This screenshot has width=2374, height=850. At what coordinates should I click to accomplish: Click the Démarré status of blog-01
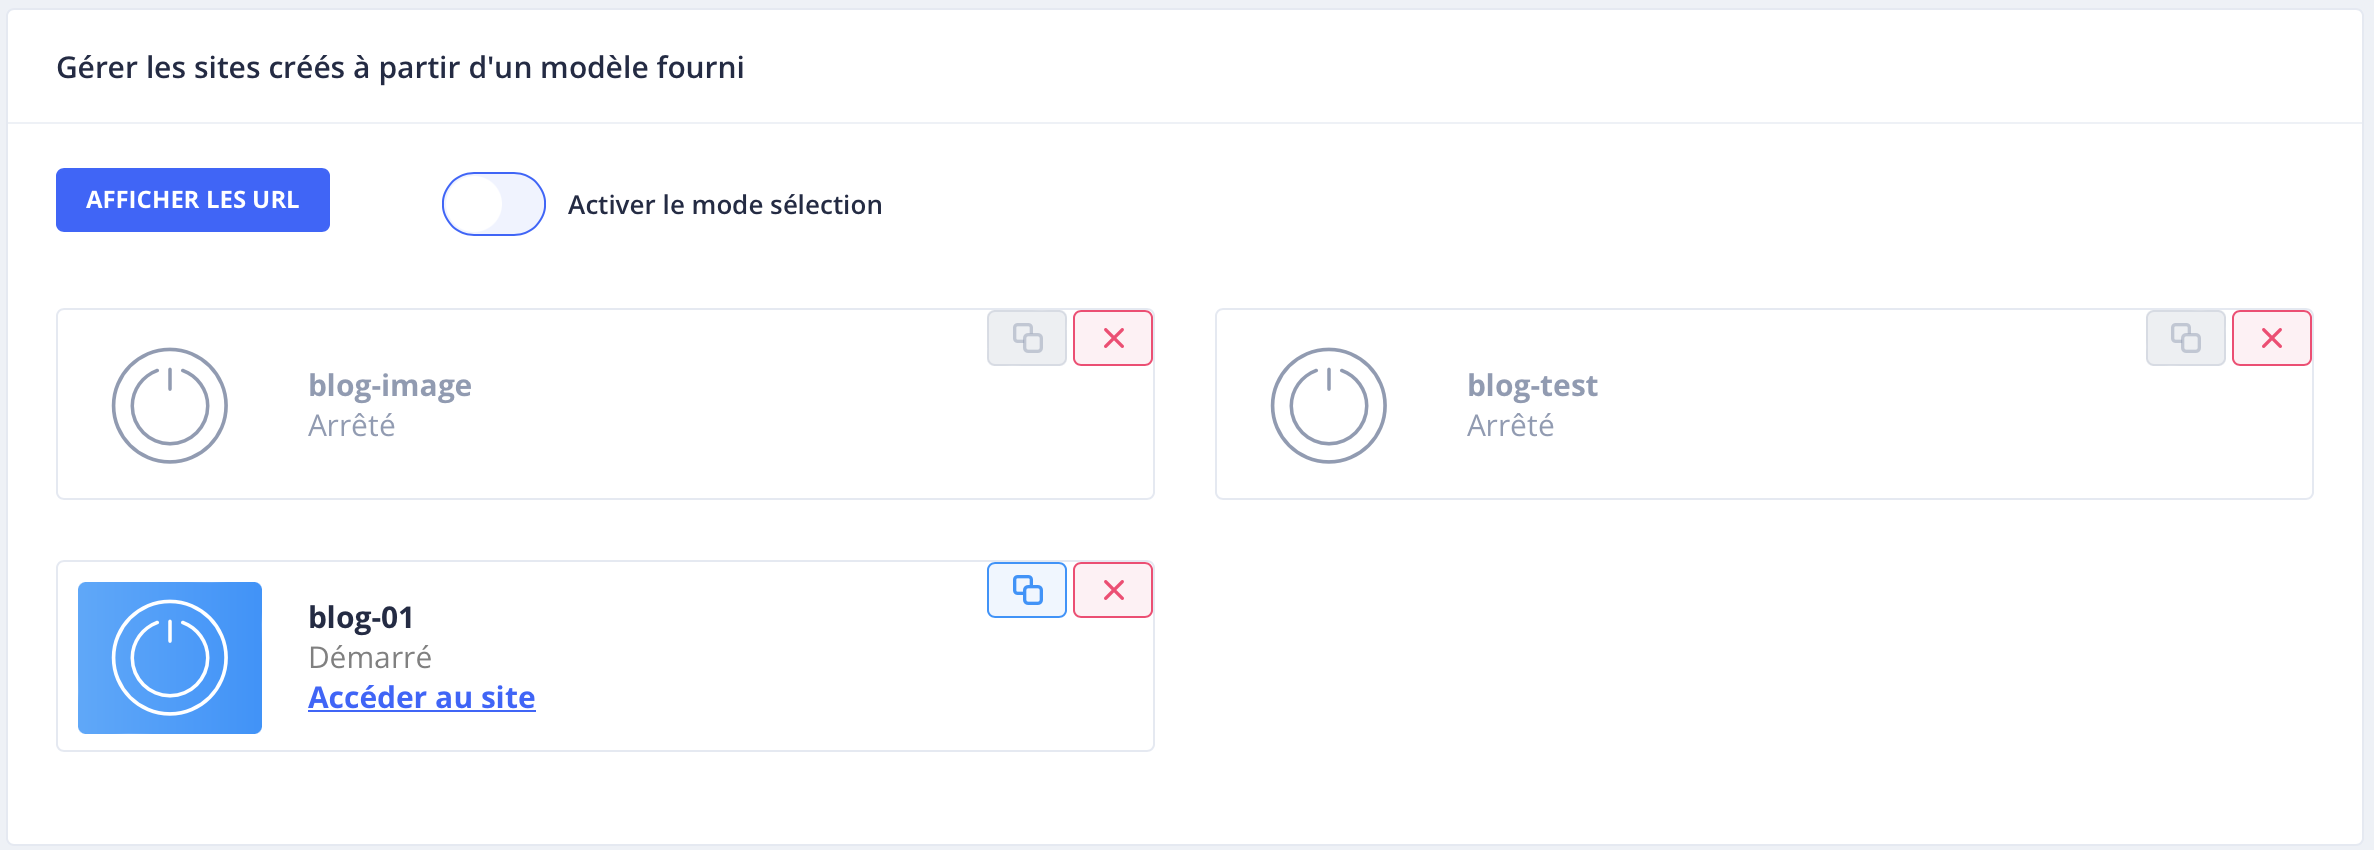tap(370, 657)
